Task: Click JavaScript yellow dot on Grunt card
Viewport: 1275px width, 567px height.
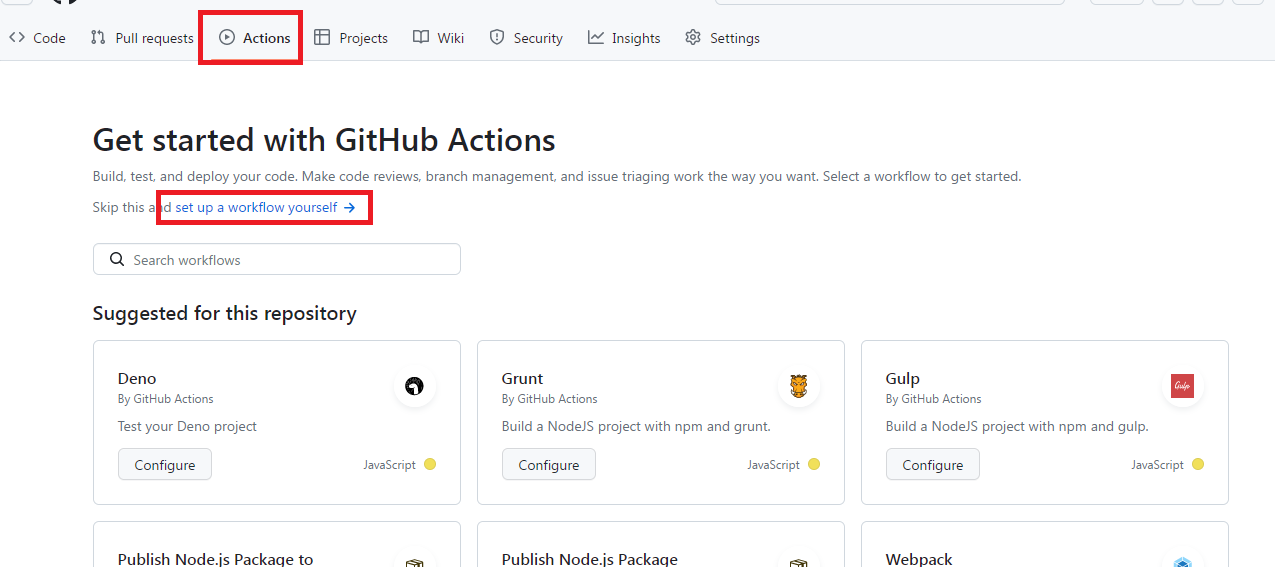Action: pyautogui.click(x=814, y=464)
